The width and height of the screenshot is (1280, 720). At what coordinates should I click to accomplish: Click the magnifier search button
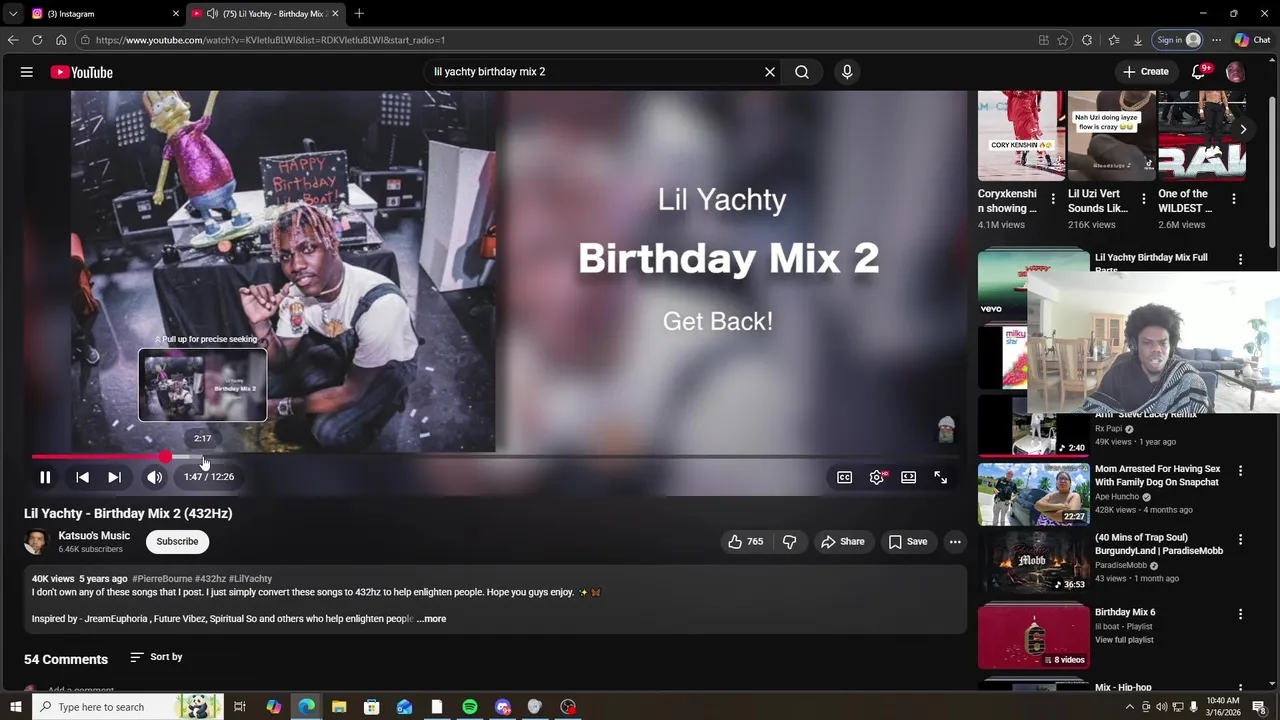[x=802, y=72]
